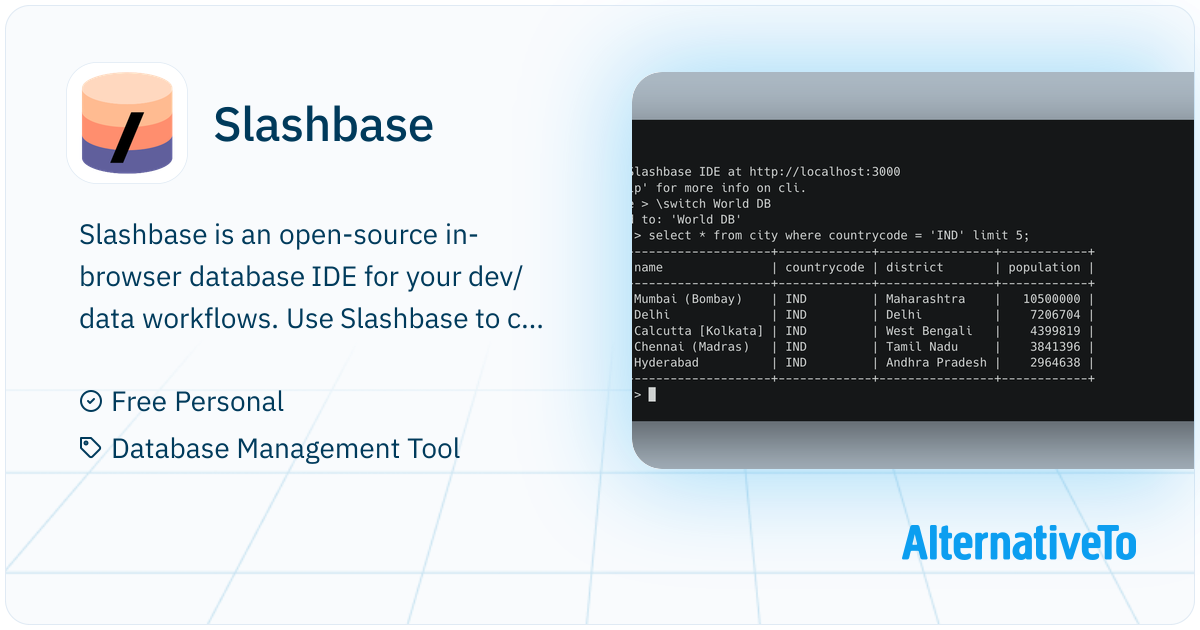Screen dimensions: 1200x630
Task: Click the population value 4399819
Action: pyautogui.click(x=1055, y=331)
